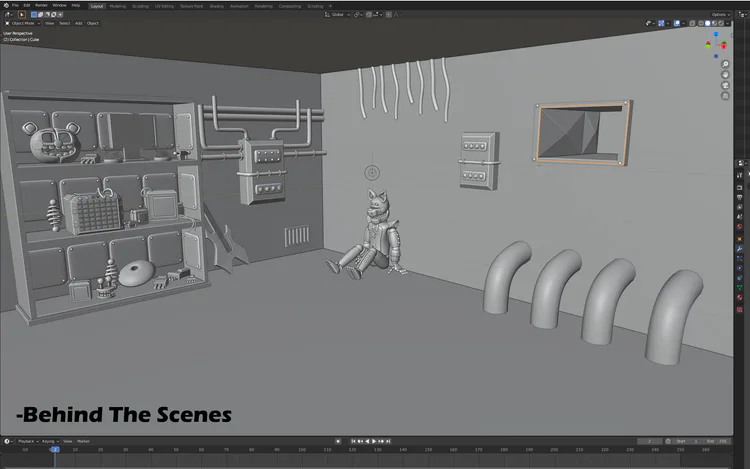Open the timeline Marker menu
This screenshot has width=750, height=469.
[x=83, y=441]
